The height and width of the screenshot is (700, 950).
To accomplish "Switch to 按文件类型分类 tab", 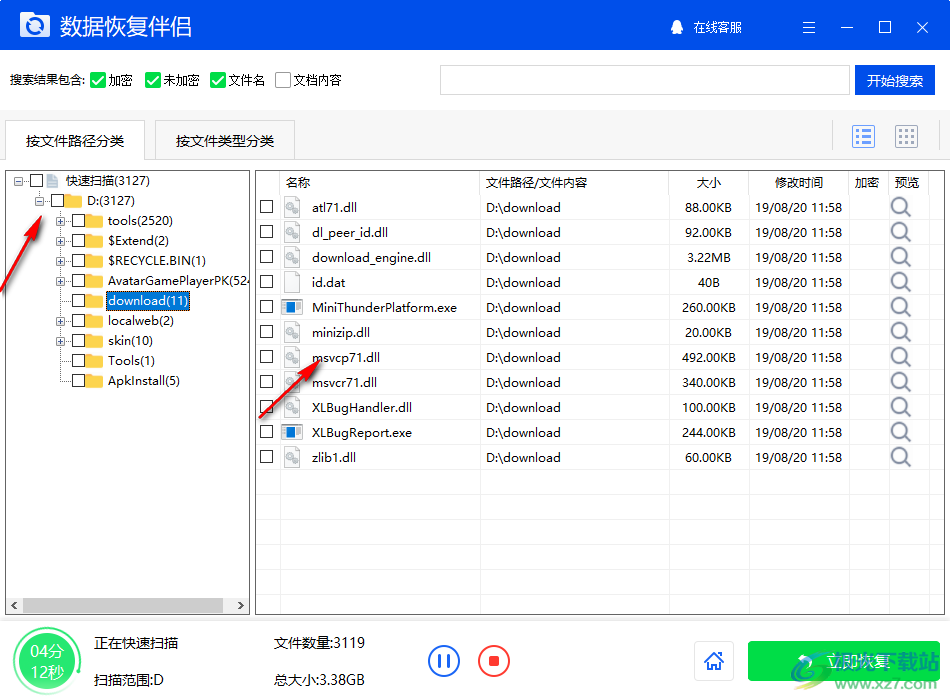I will click(224, 141).
